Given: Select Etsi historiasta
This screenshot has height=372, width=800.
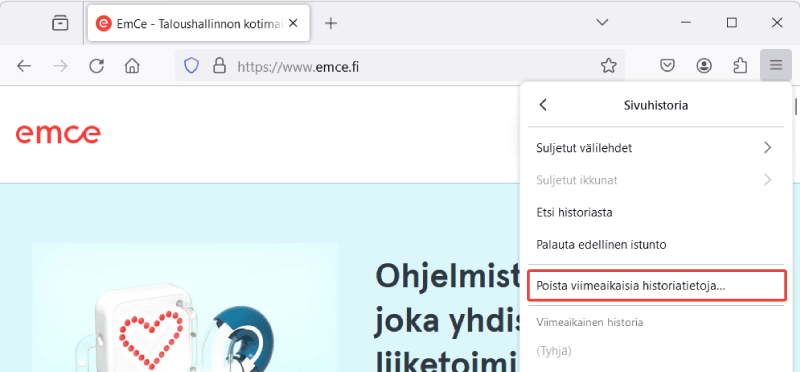Looking at the screenshot, I should (x=656, y=212).
